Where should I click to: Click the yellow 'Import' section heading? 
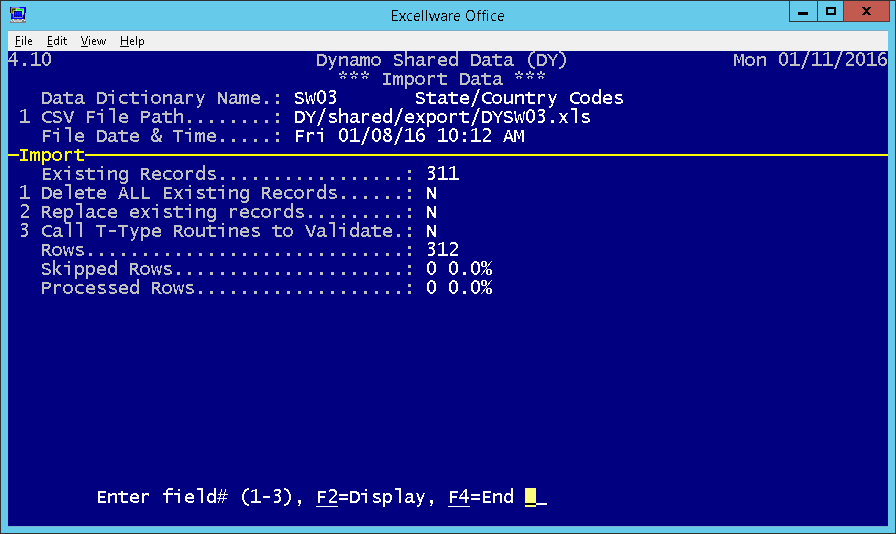pos(52,155)
